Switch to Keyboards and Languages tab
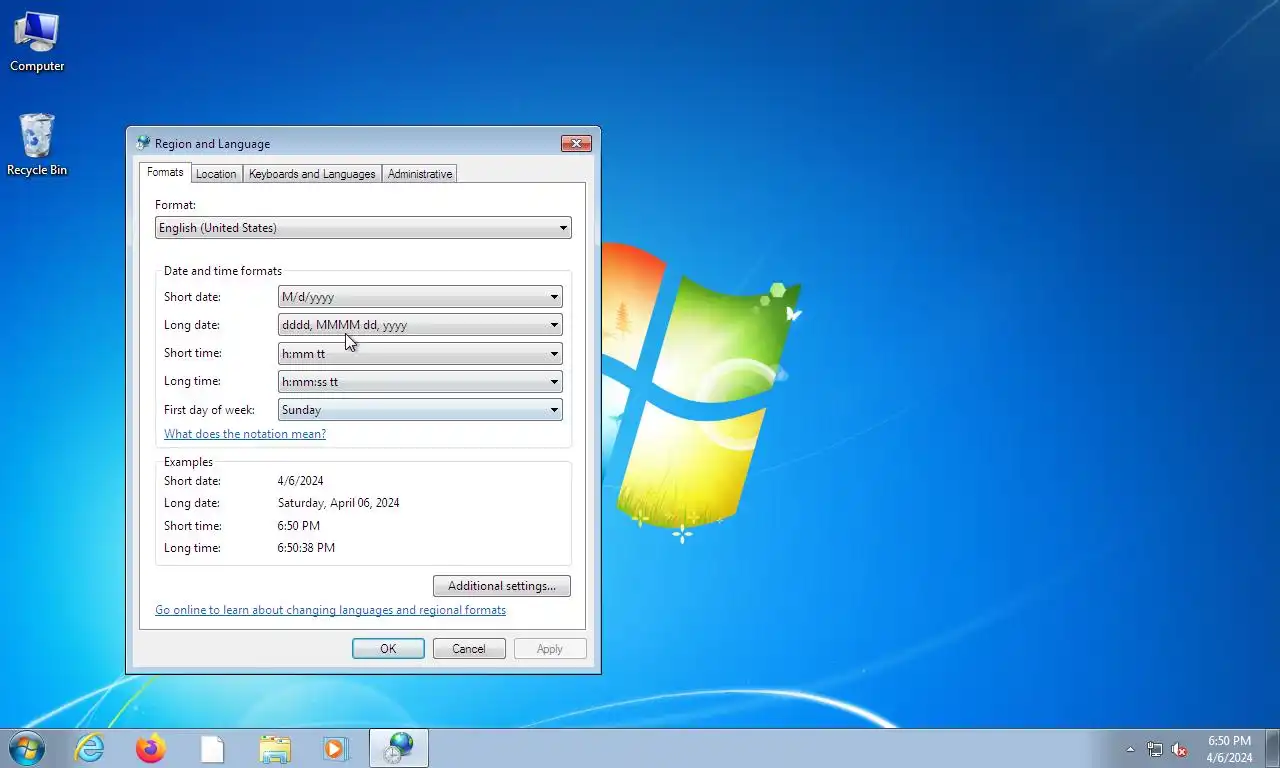Screen dimensions: 1280x768 pyautogui.click(x=312, y=174)
